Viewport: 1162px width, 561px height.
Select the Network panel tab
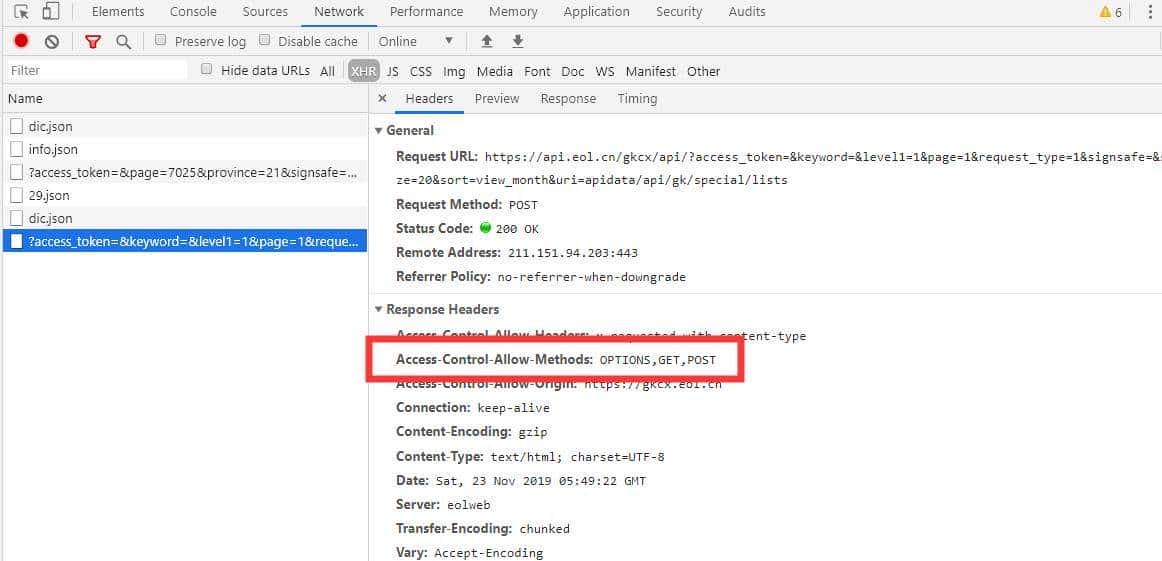pyautogui.click(x=339, y=12)
